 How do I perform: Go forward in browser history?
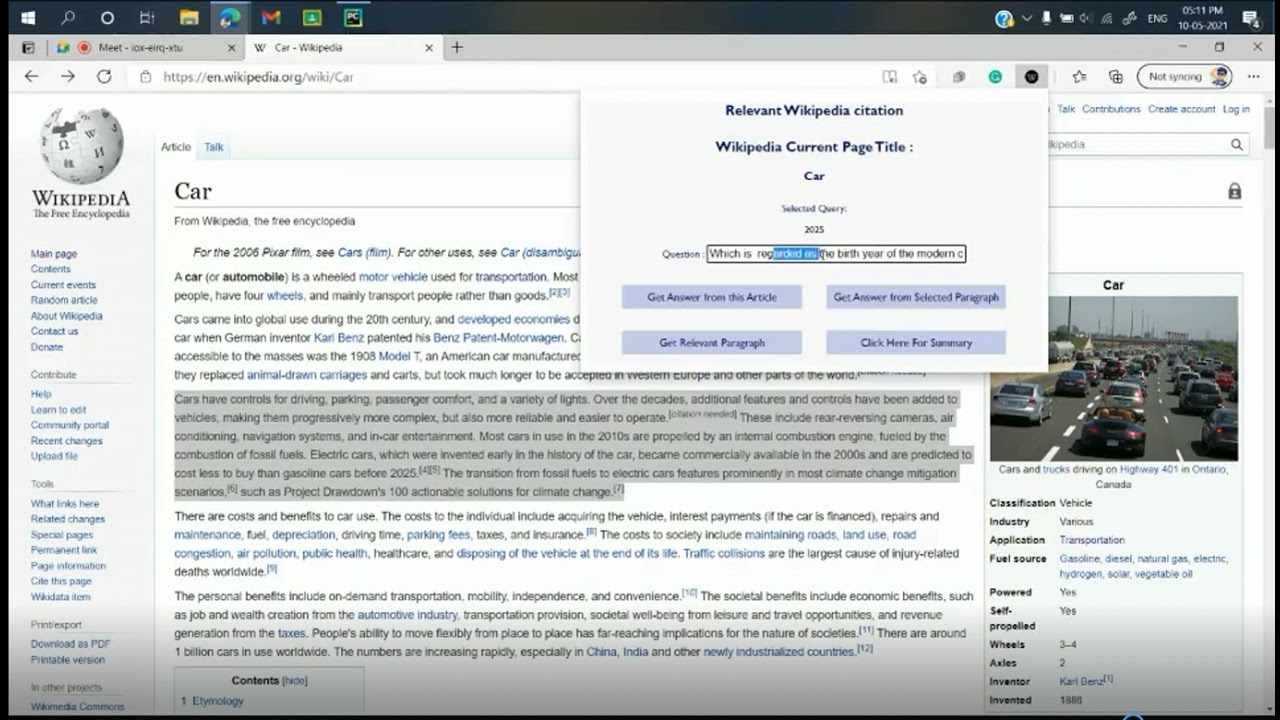(67, 76)
